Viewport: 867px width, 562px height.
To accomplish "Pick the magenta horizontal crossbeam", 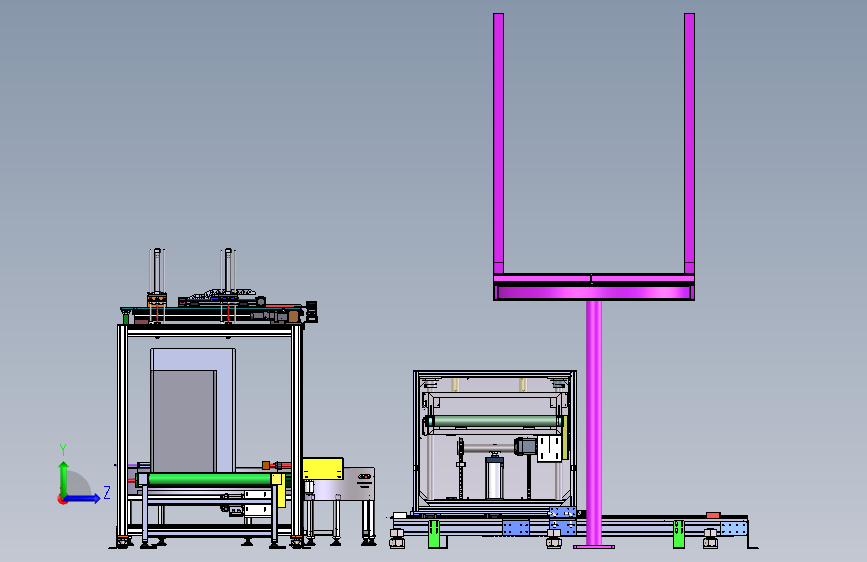I will (594, 288).
